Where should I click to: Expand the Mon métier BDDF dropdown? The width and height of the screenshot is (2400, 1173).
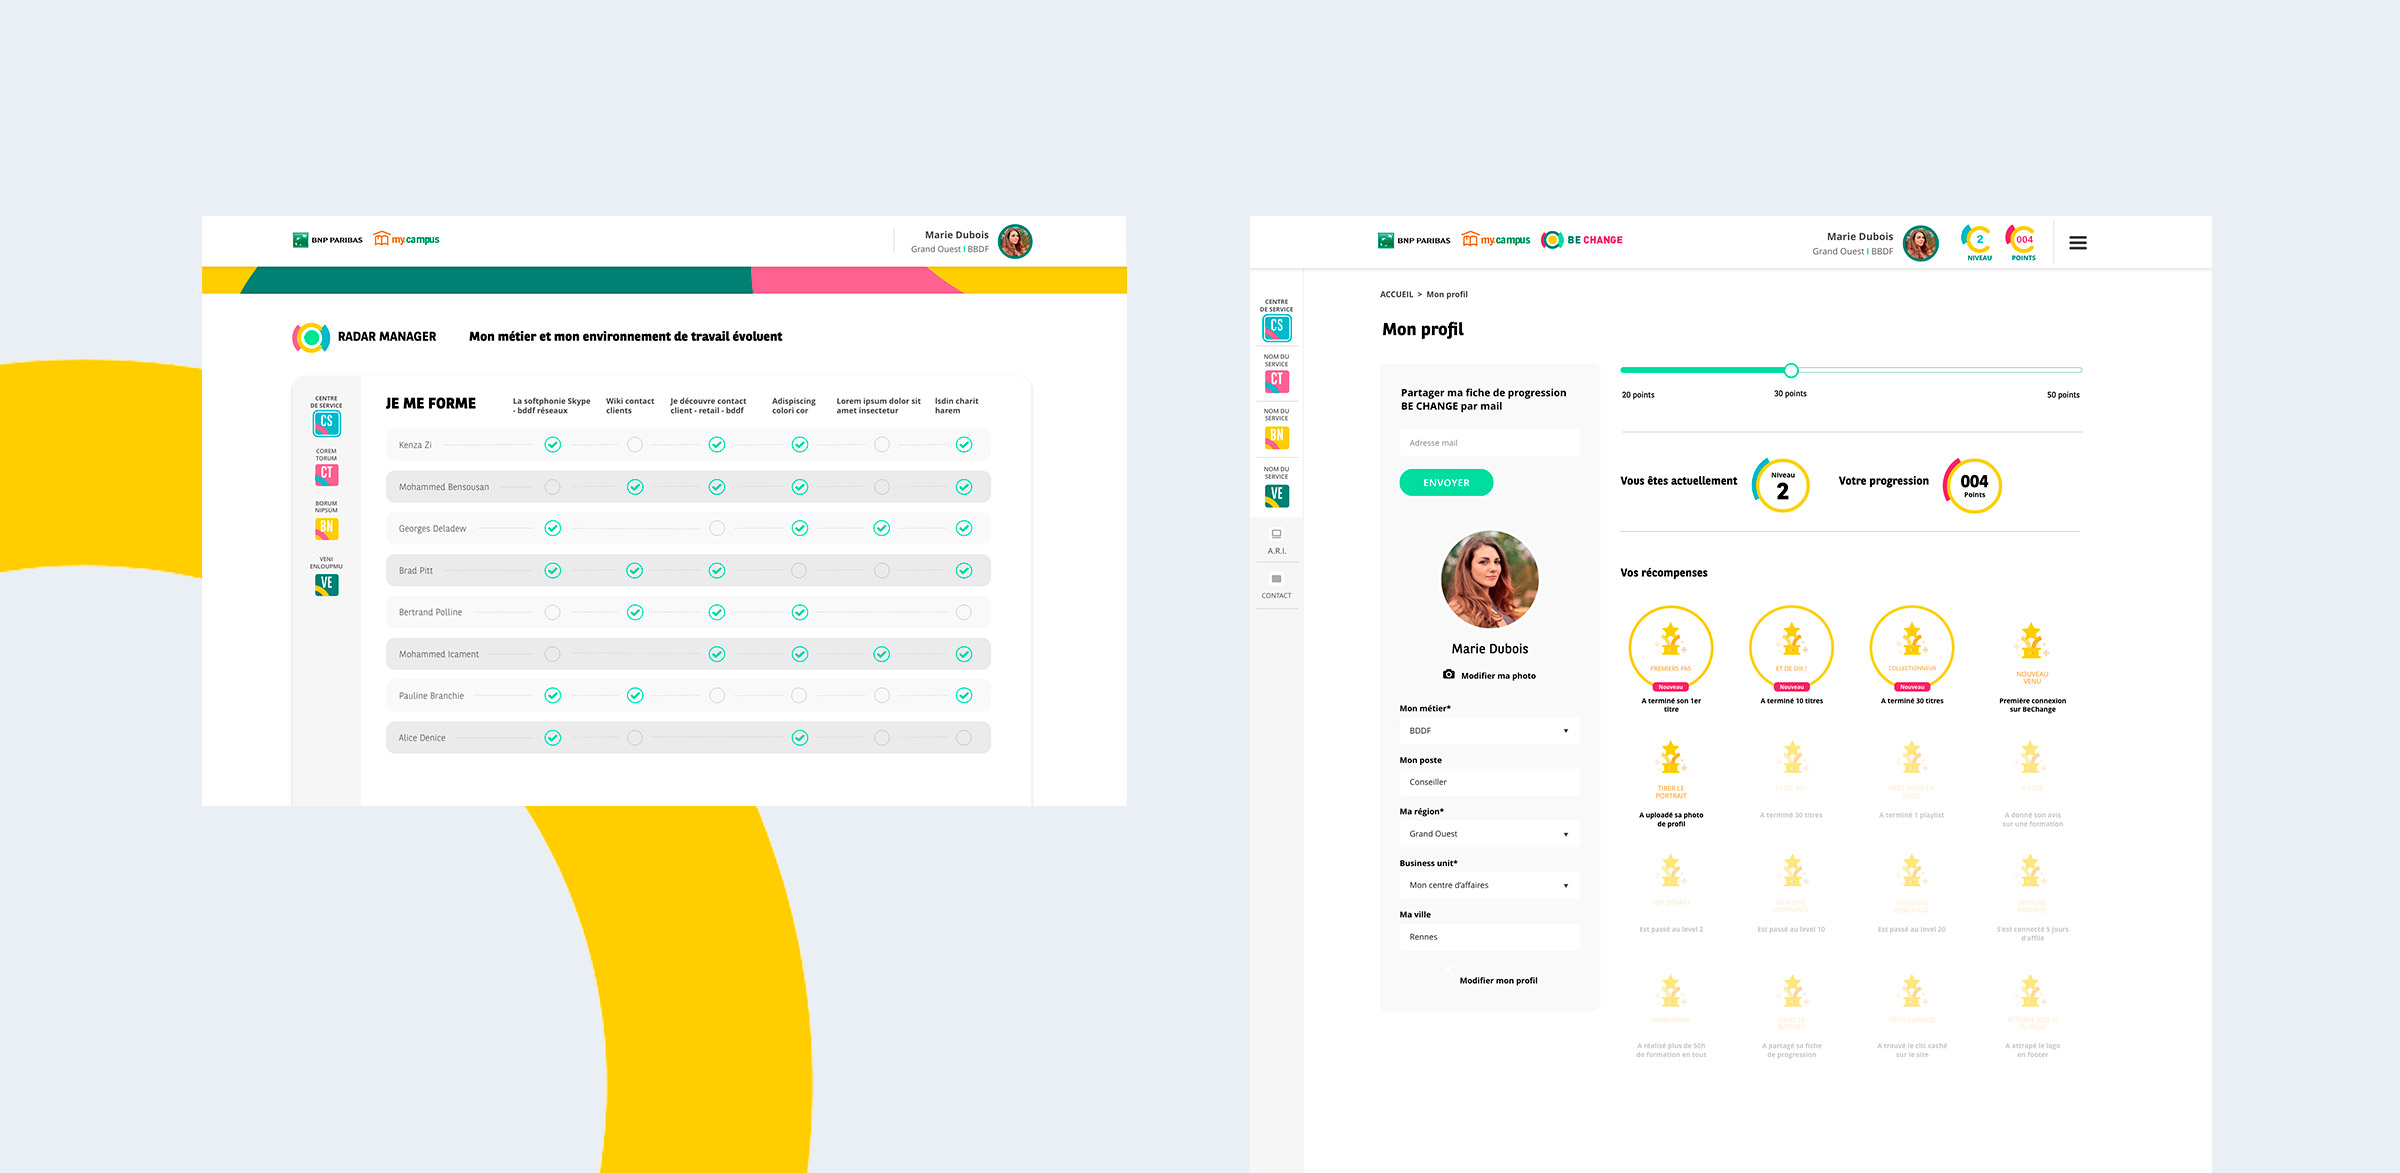(1489, 731)
